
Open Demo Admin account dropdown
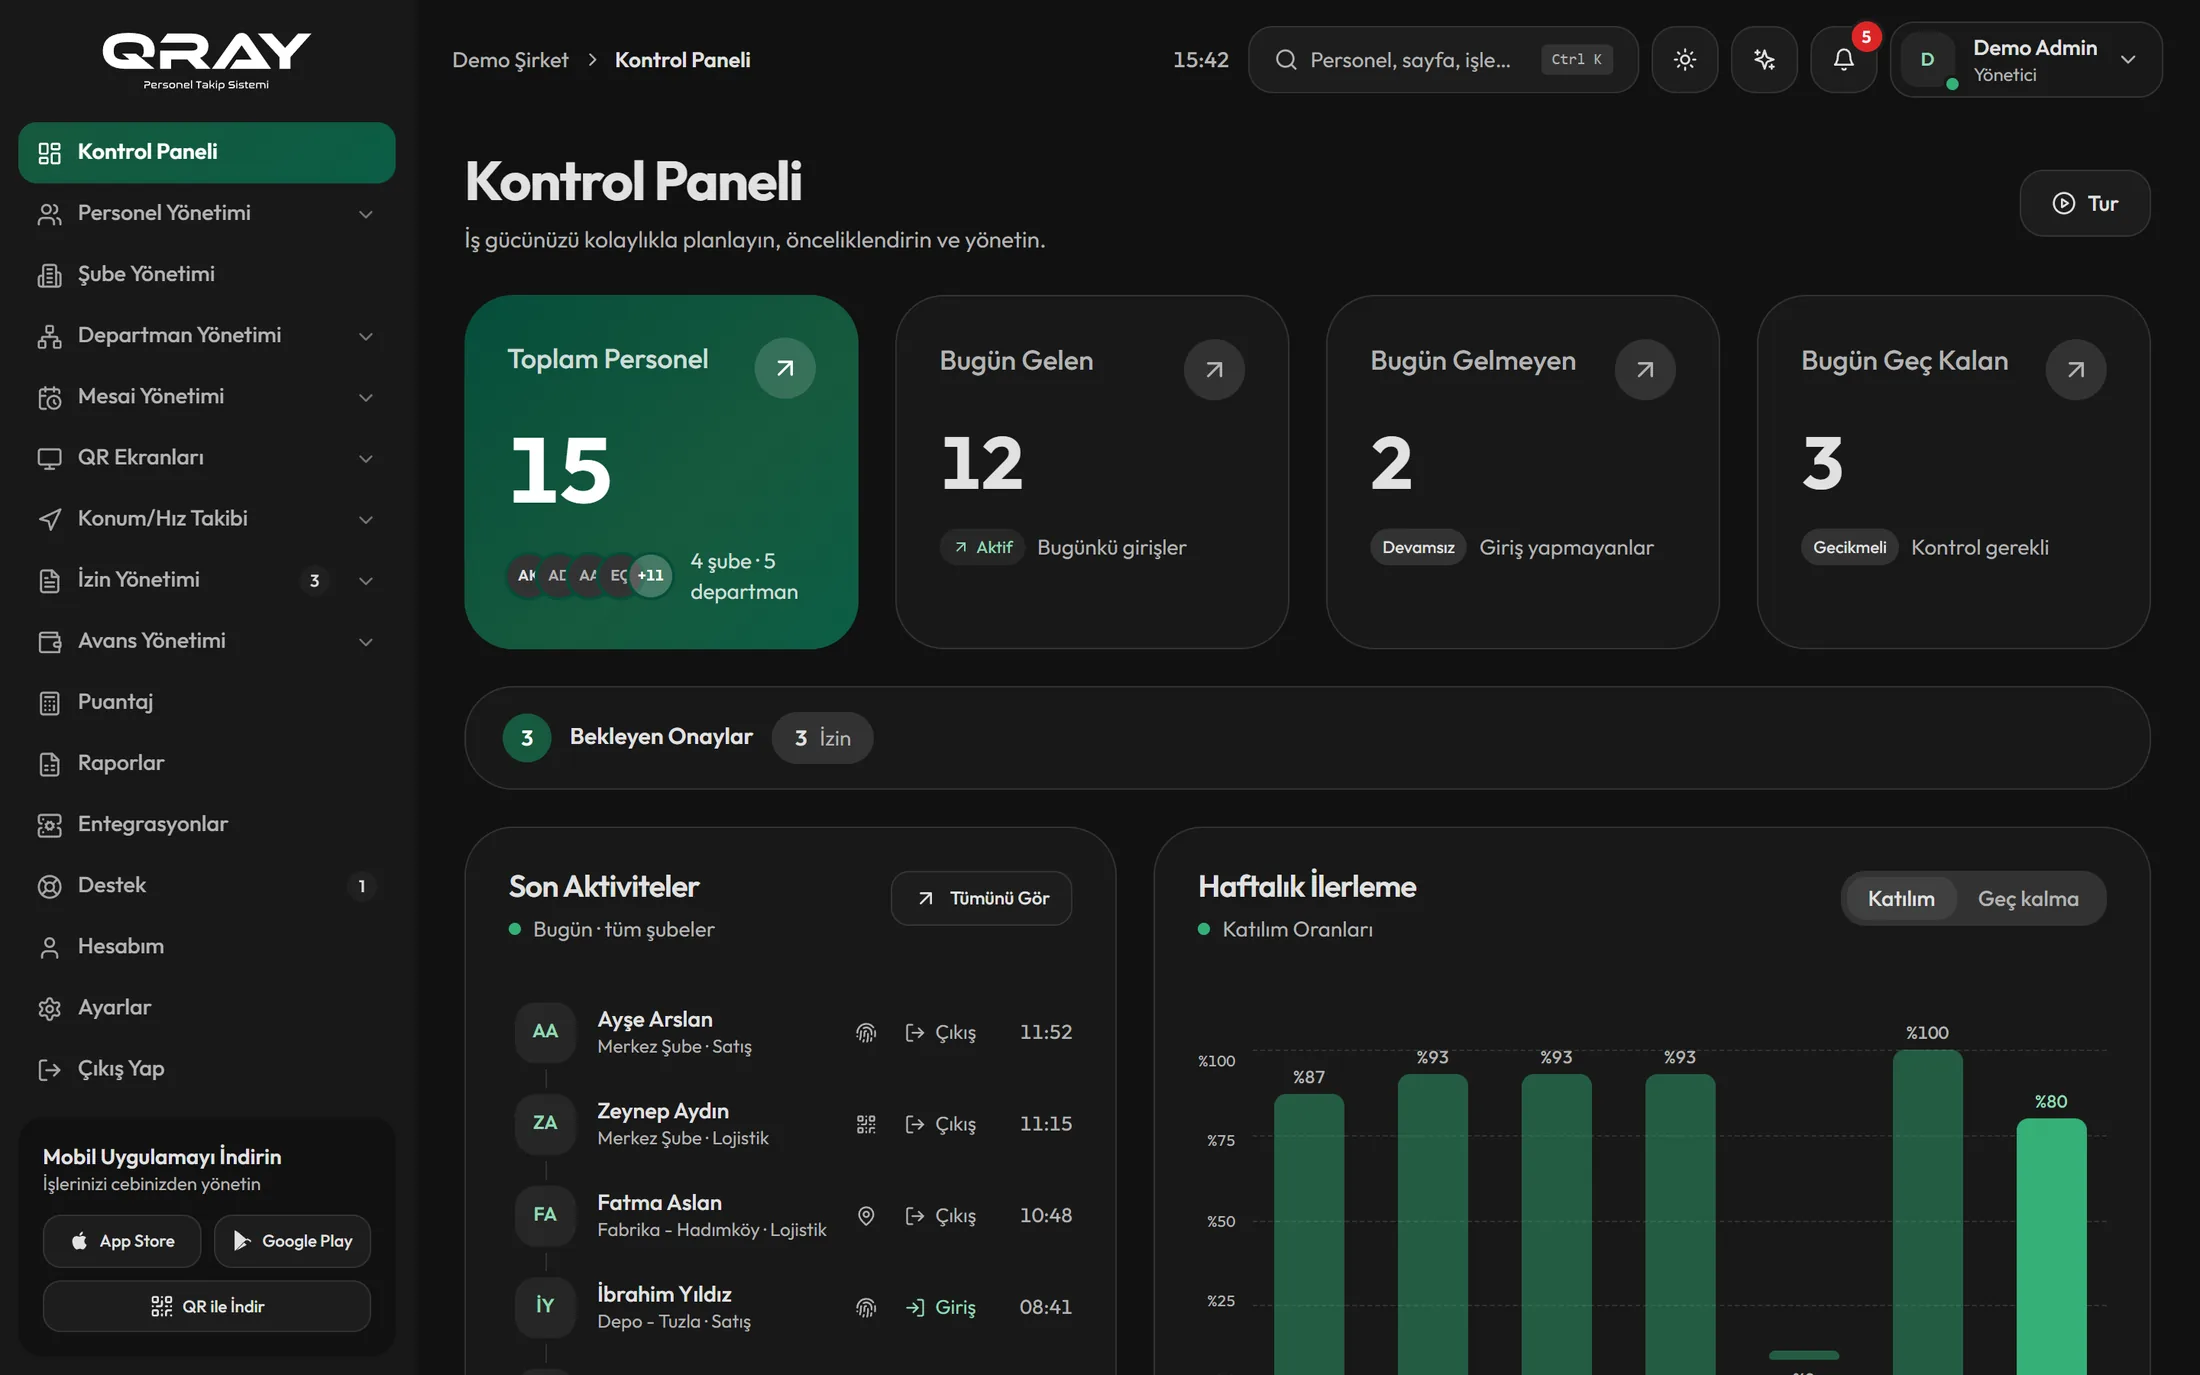point(2027,60)
